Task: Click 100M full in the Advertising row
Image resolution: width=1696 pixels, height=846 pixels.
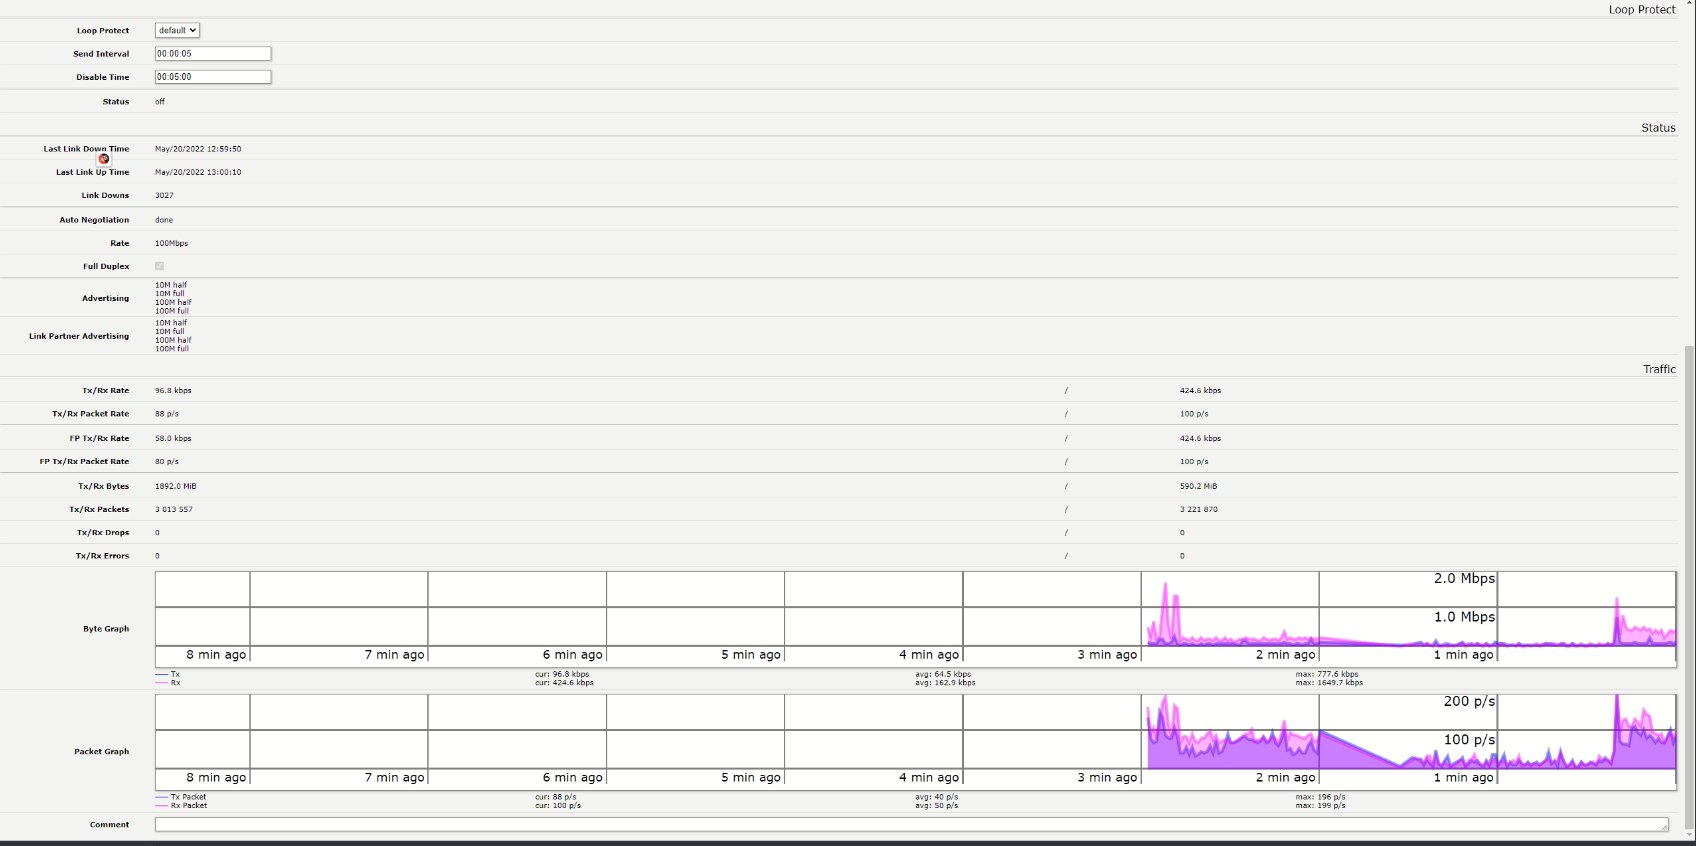Action: click(x=172, y=311)
